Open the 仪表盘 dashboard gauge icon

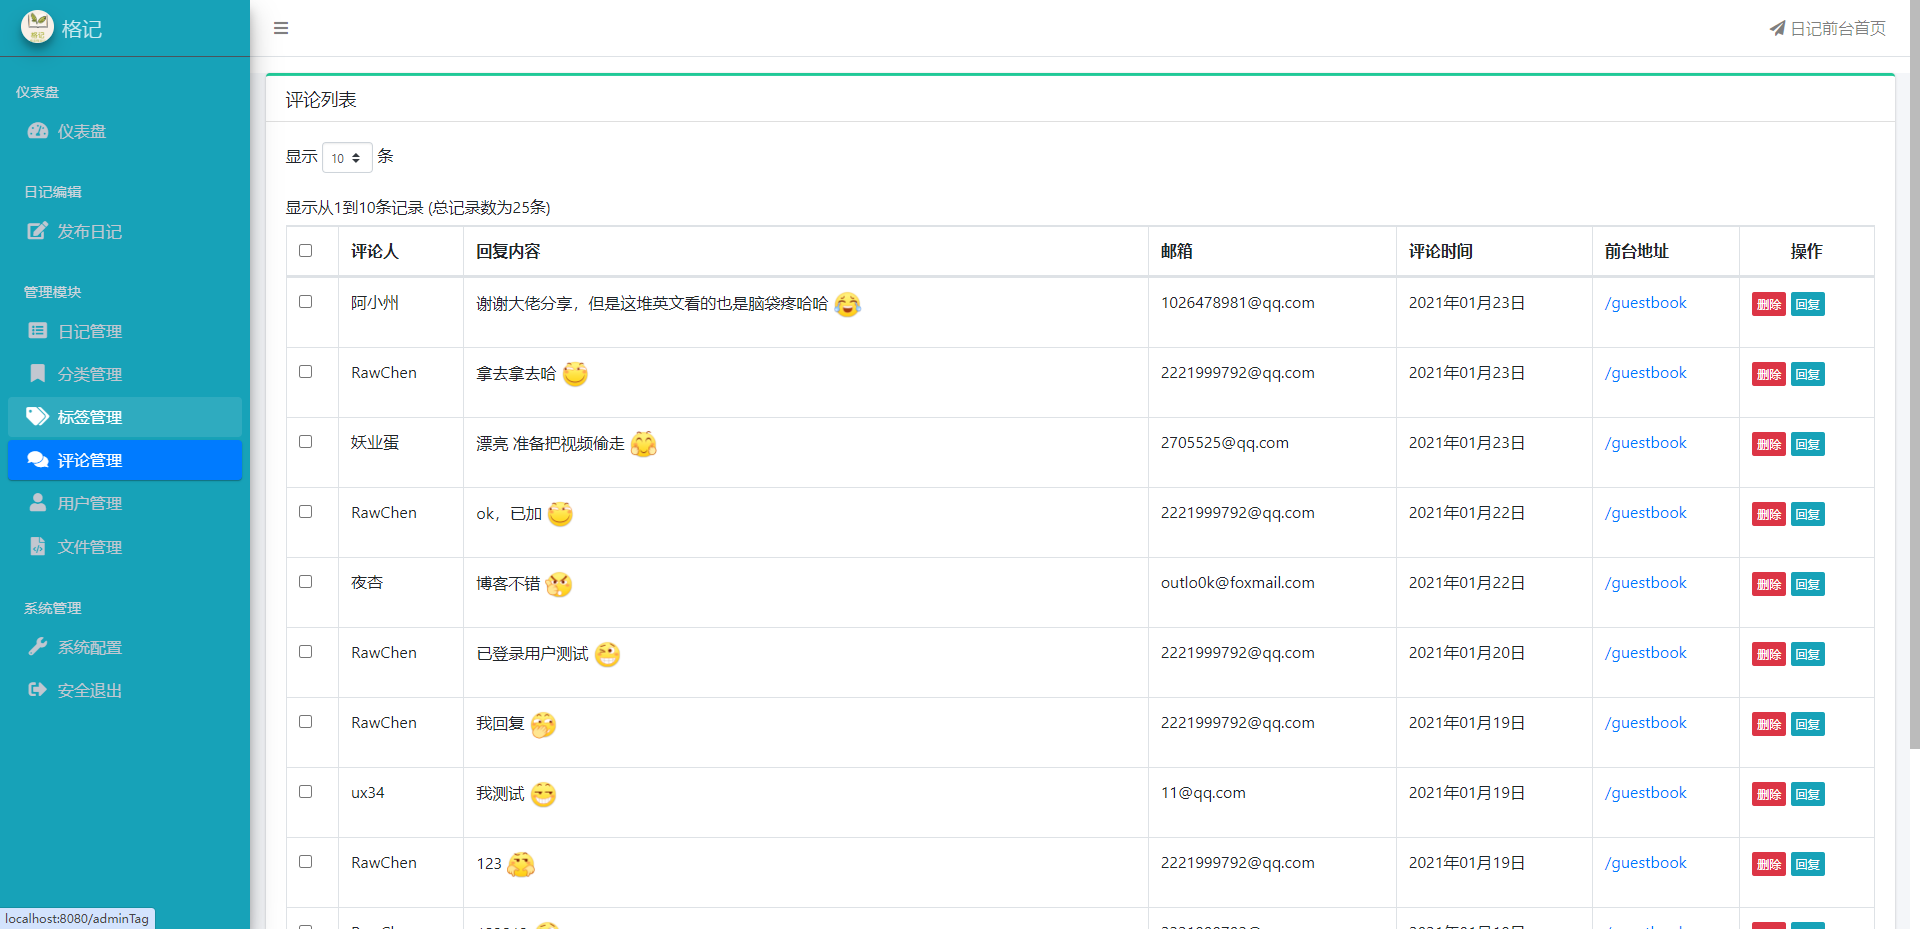coord(38,131)
